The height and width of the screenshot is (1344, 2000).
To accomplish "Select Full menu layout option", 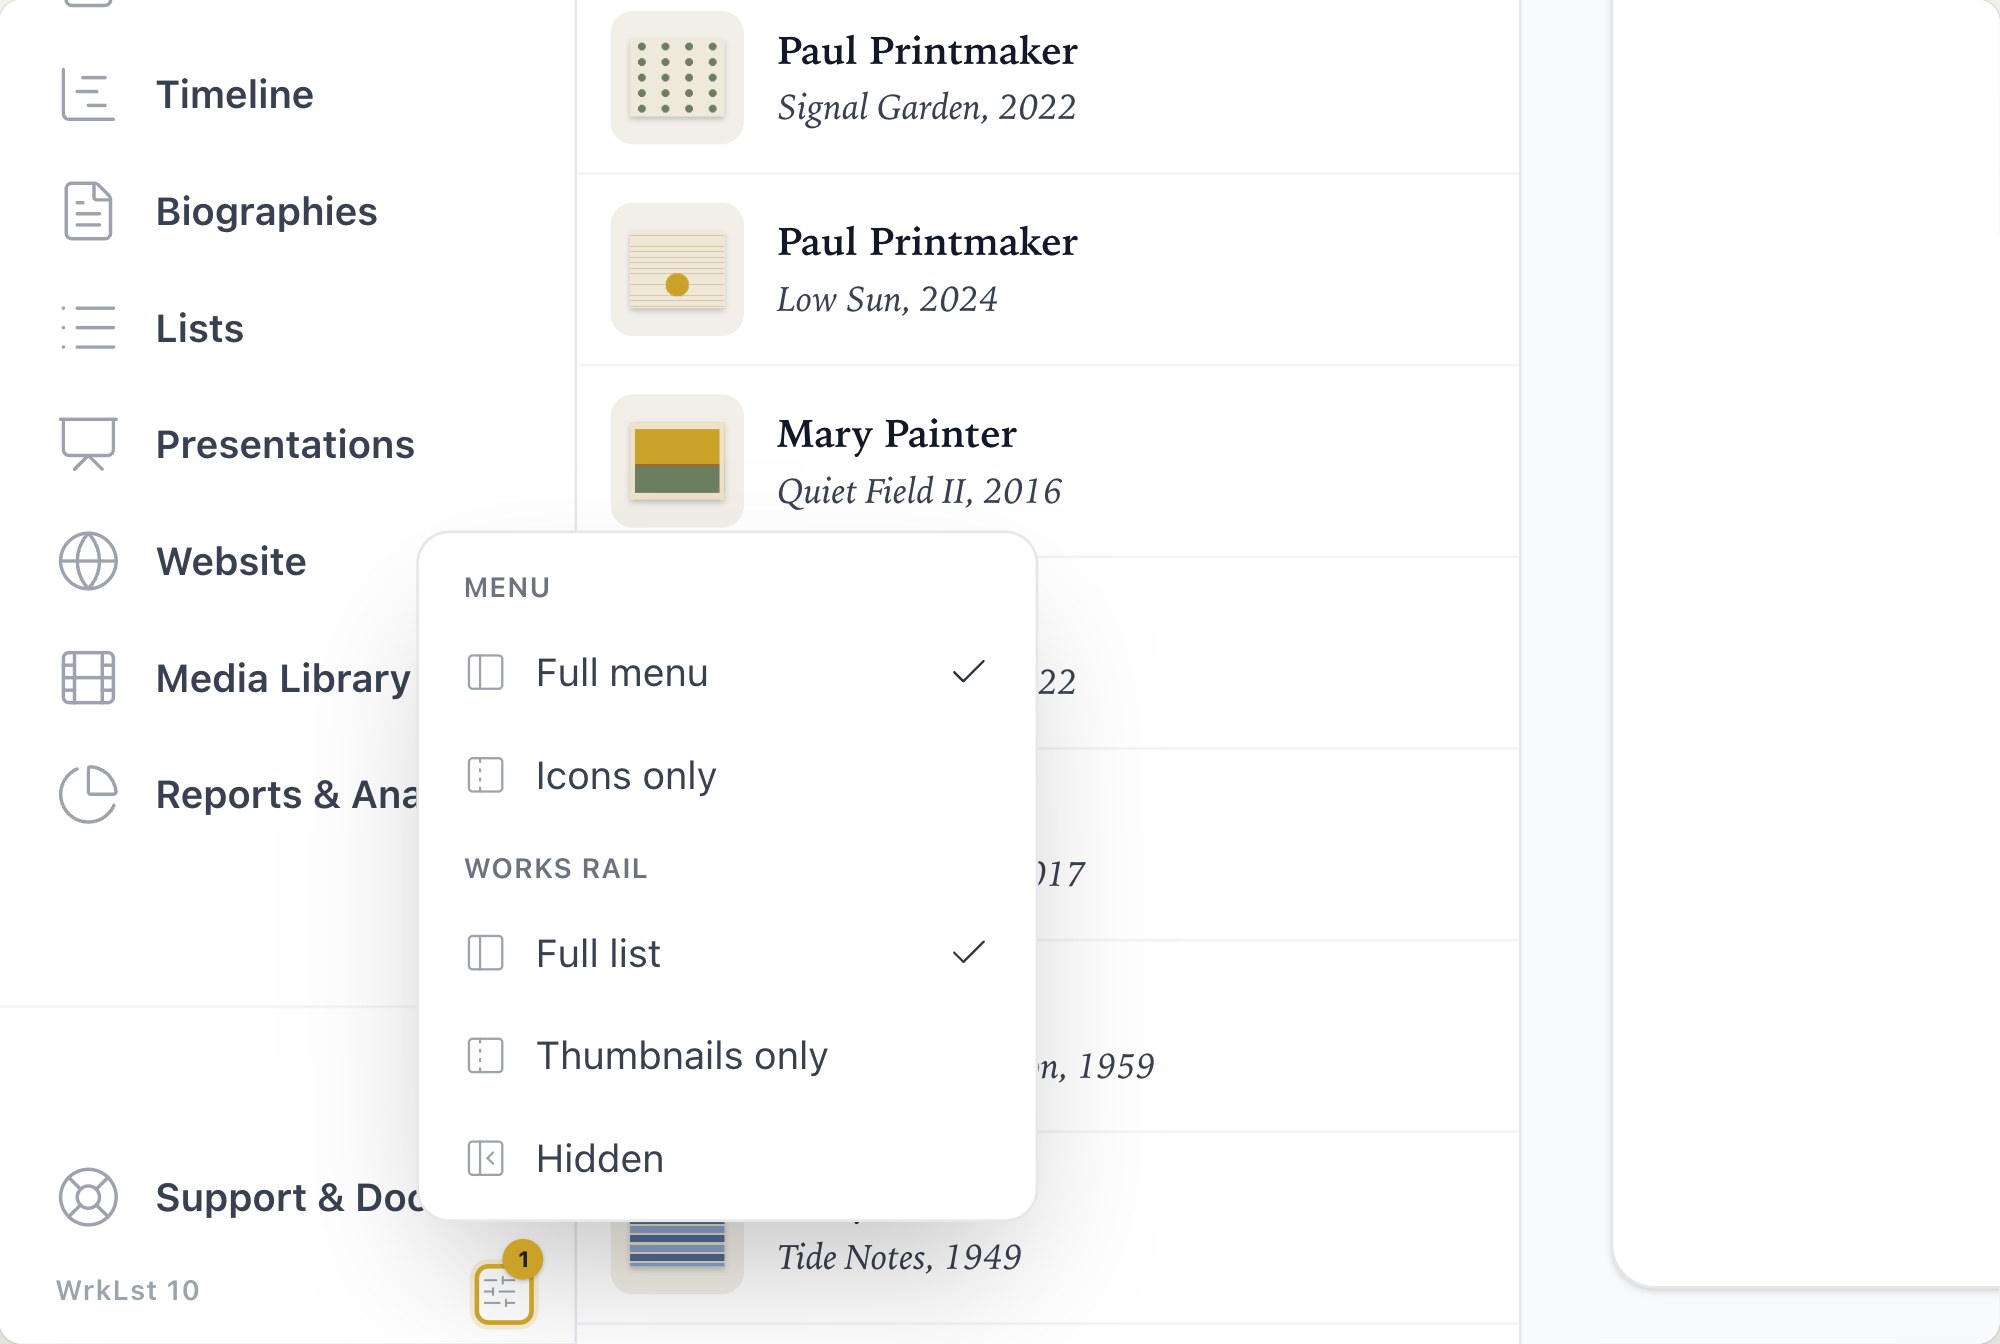I will (x=727, y=672).
